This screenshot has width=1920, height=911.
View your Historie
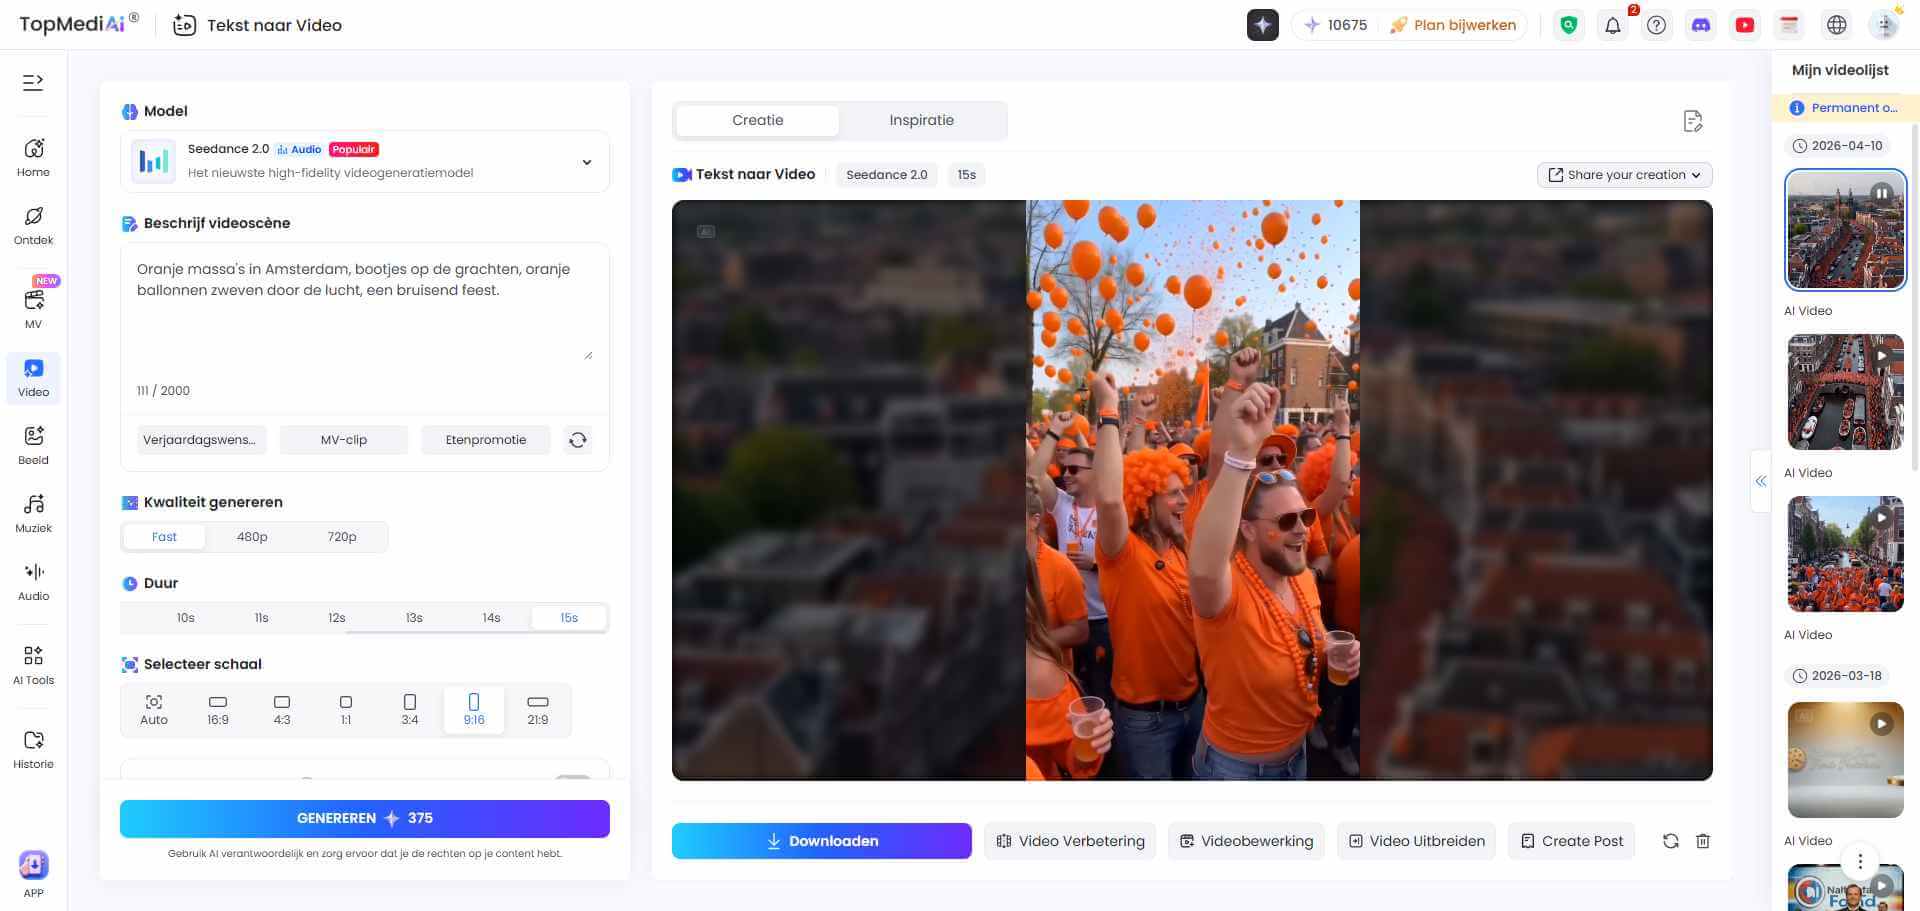coord(33,748)
